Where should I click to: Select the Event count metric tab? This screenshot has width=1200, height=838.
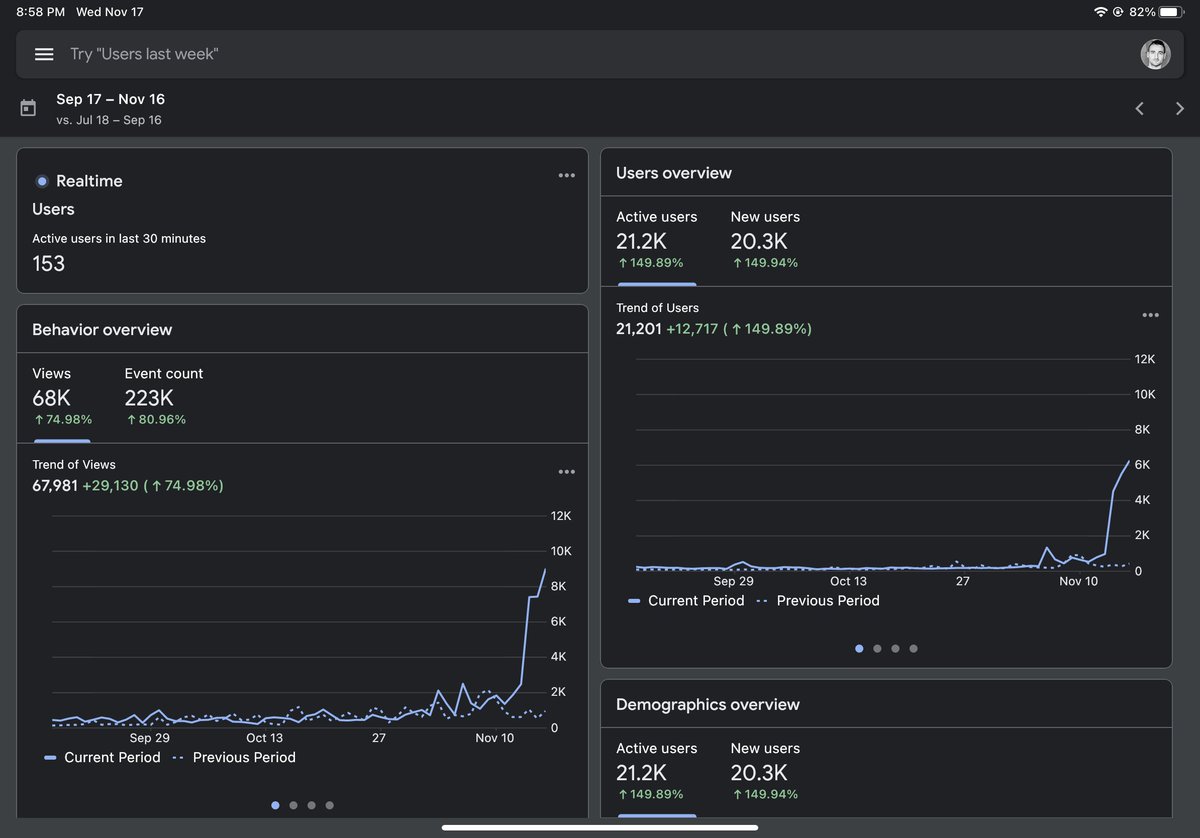coord(164,396)
